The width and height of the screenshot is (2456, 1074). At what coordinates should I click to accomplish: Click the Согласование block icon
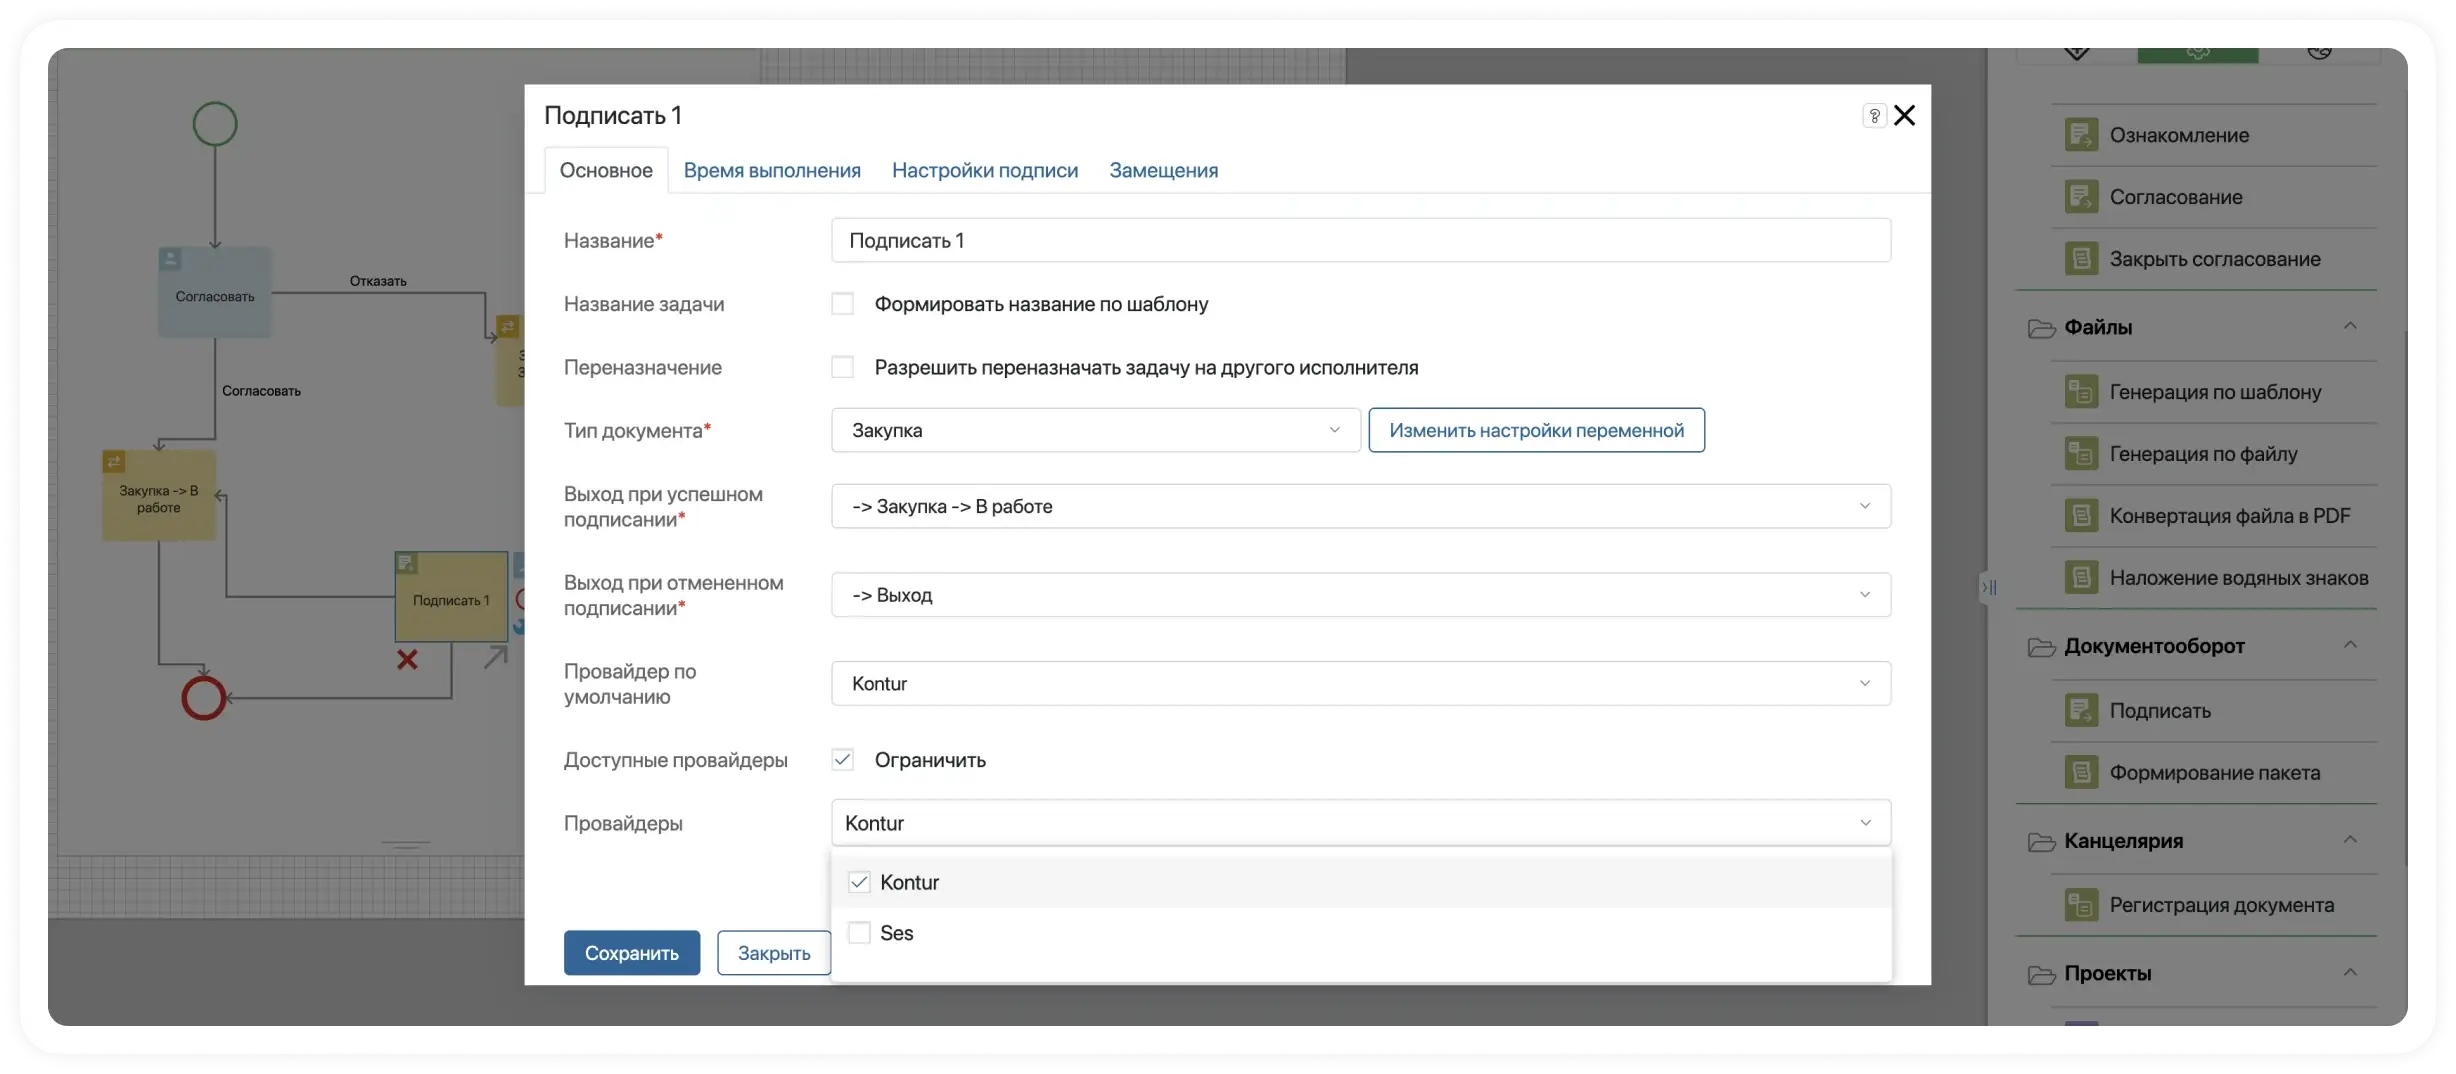pyautogui.click(x=2081, y=197)
